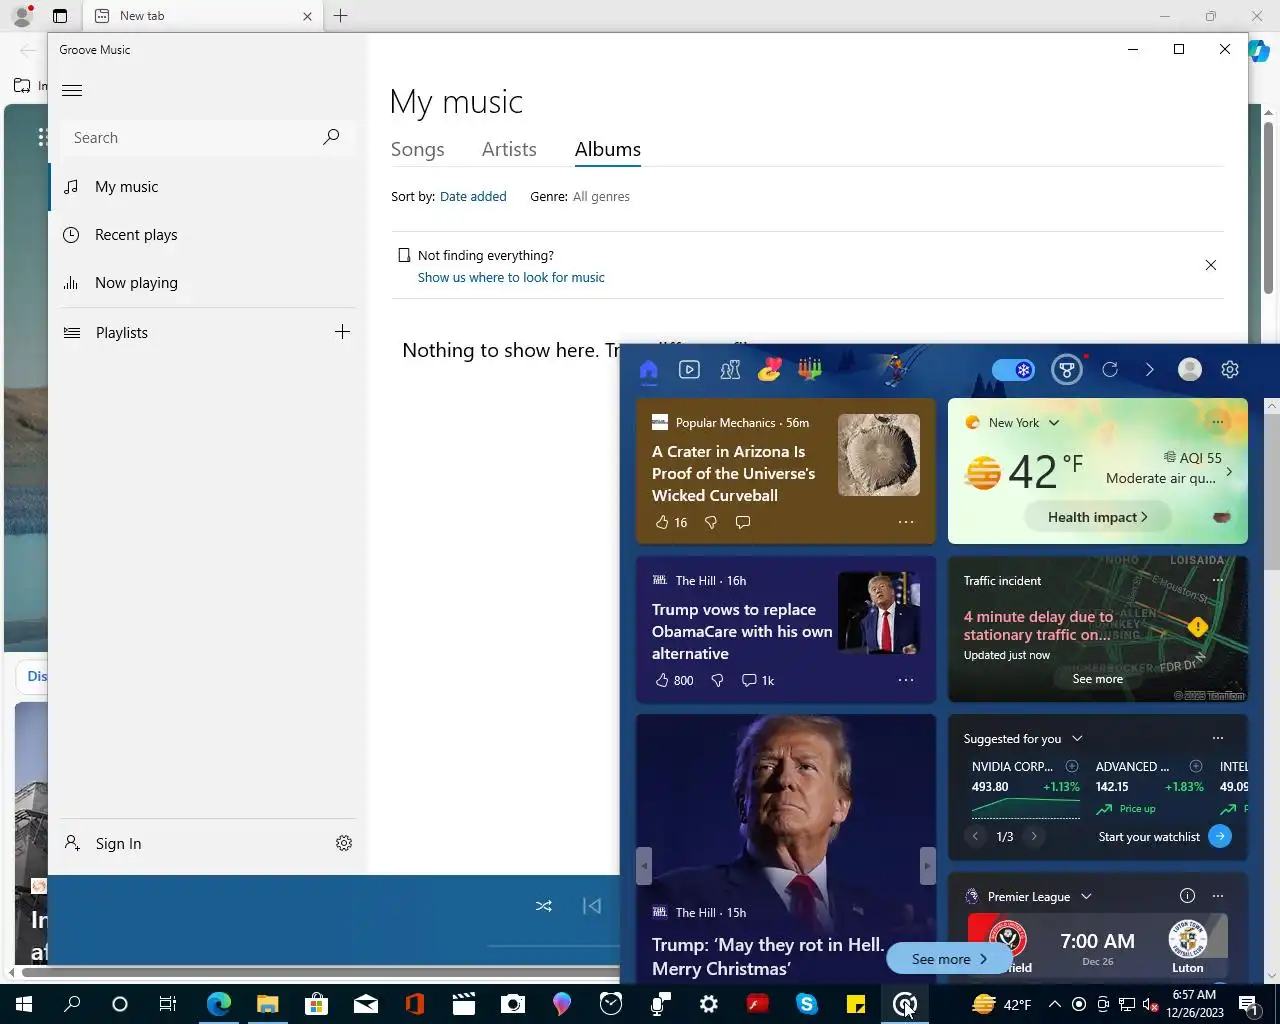The height and width of the screenshot is (1024, 1280).
Task: Switch to the Songs tab
Action: (x=417, y=149)
